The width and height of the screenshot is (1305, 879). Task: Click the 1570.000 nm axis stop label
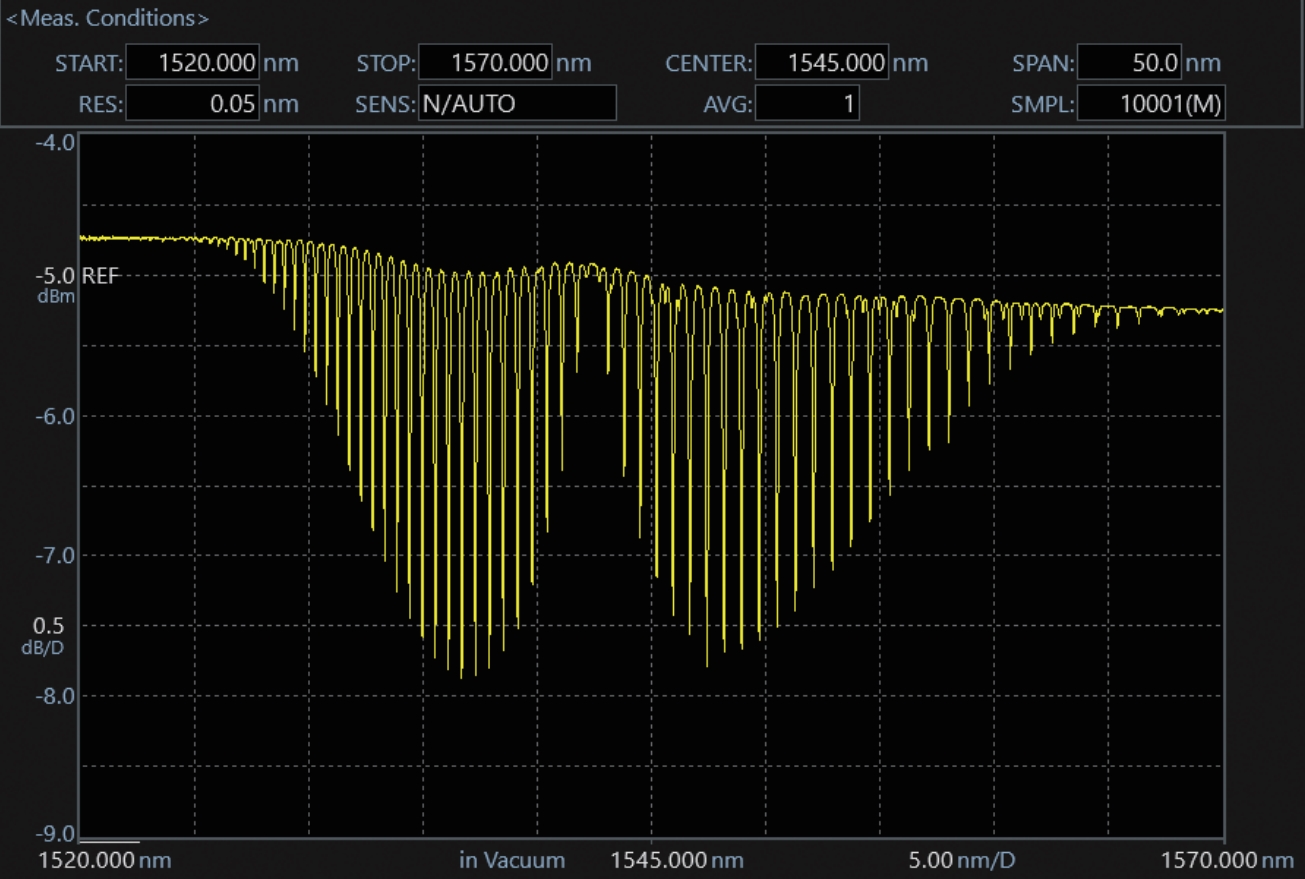click(1228, 860)
